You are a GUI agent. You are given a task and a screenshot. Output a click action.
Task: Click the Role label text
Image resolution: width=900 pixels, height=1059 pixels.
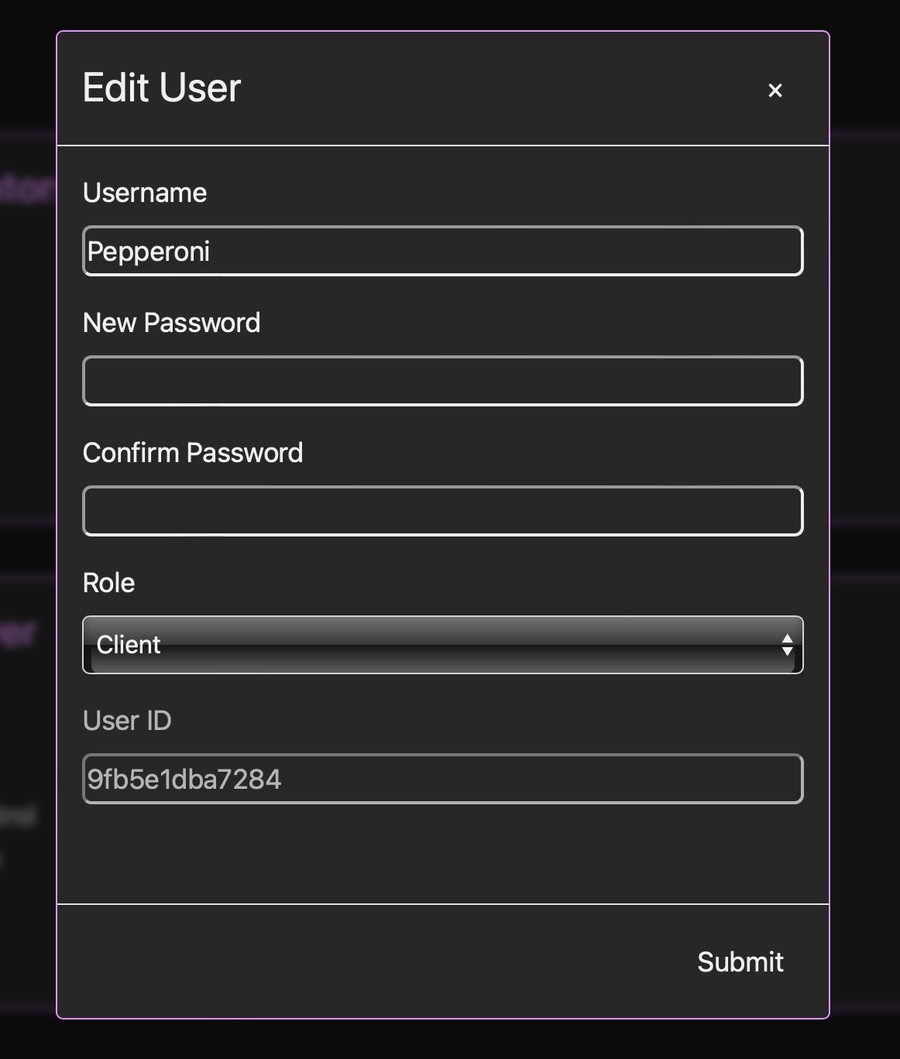pyautogui.click(x=108, y=583)
